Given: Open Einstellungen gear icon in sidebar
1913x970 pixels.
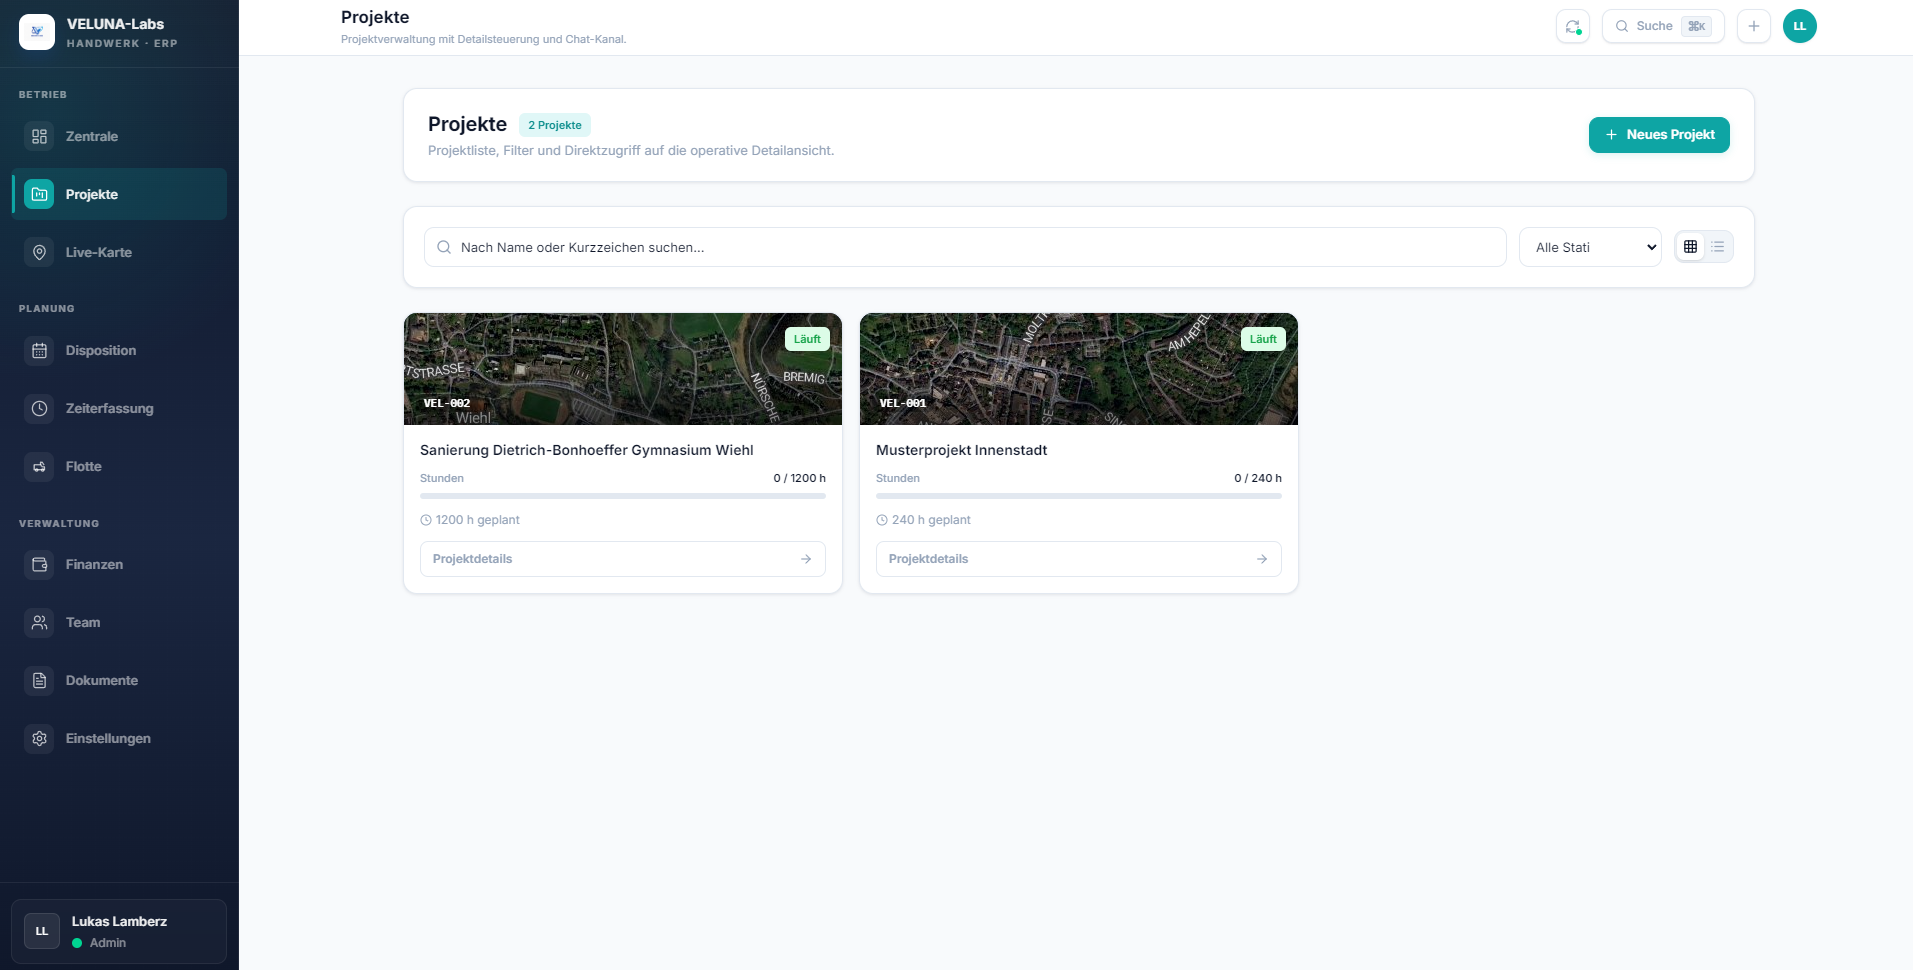Looking at the screenshot, I should 39,739.
